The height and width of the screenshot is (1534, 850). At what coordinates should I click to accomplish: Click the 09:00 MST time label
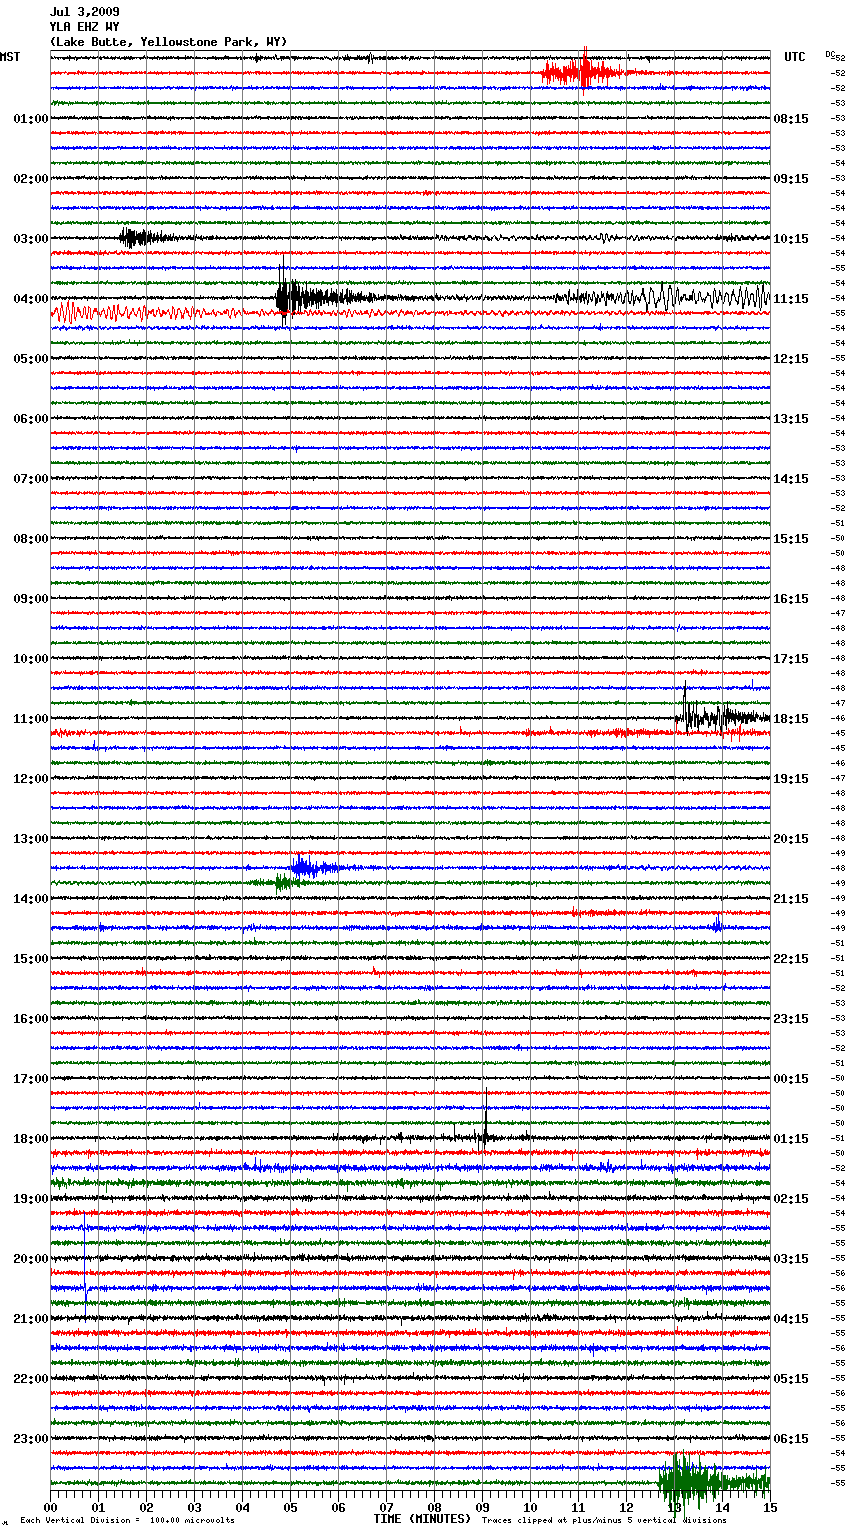click(x=31, y=599)
